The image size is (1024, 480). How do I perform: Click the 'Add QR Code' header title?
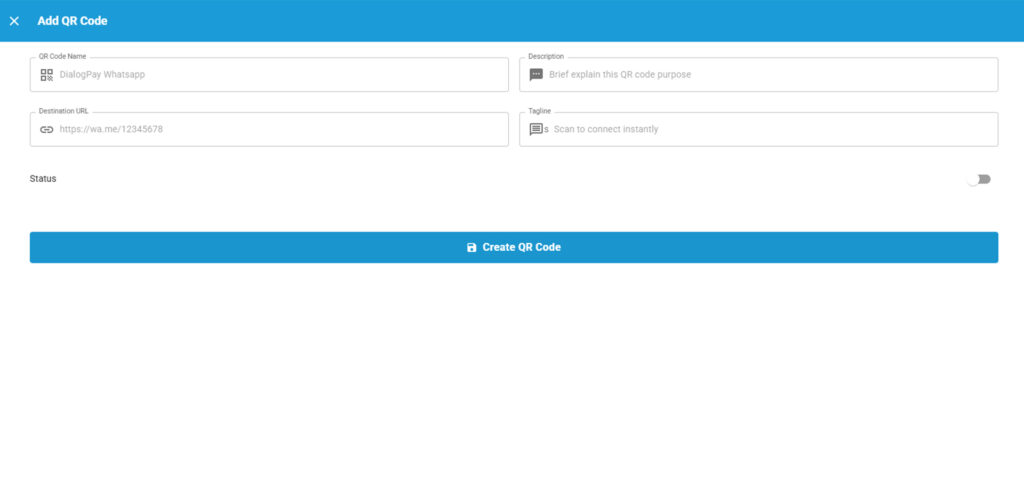(x=72, y=21)
